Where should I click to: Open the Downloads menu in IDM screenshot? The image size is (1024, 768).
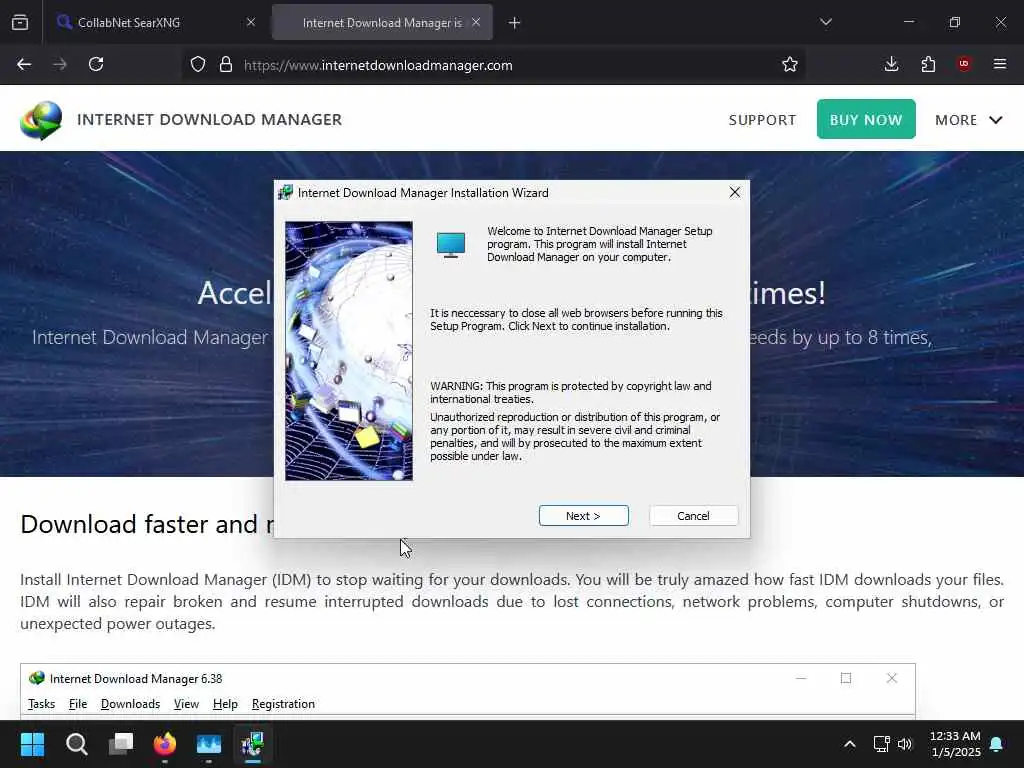130,704
